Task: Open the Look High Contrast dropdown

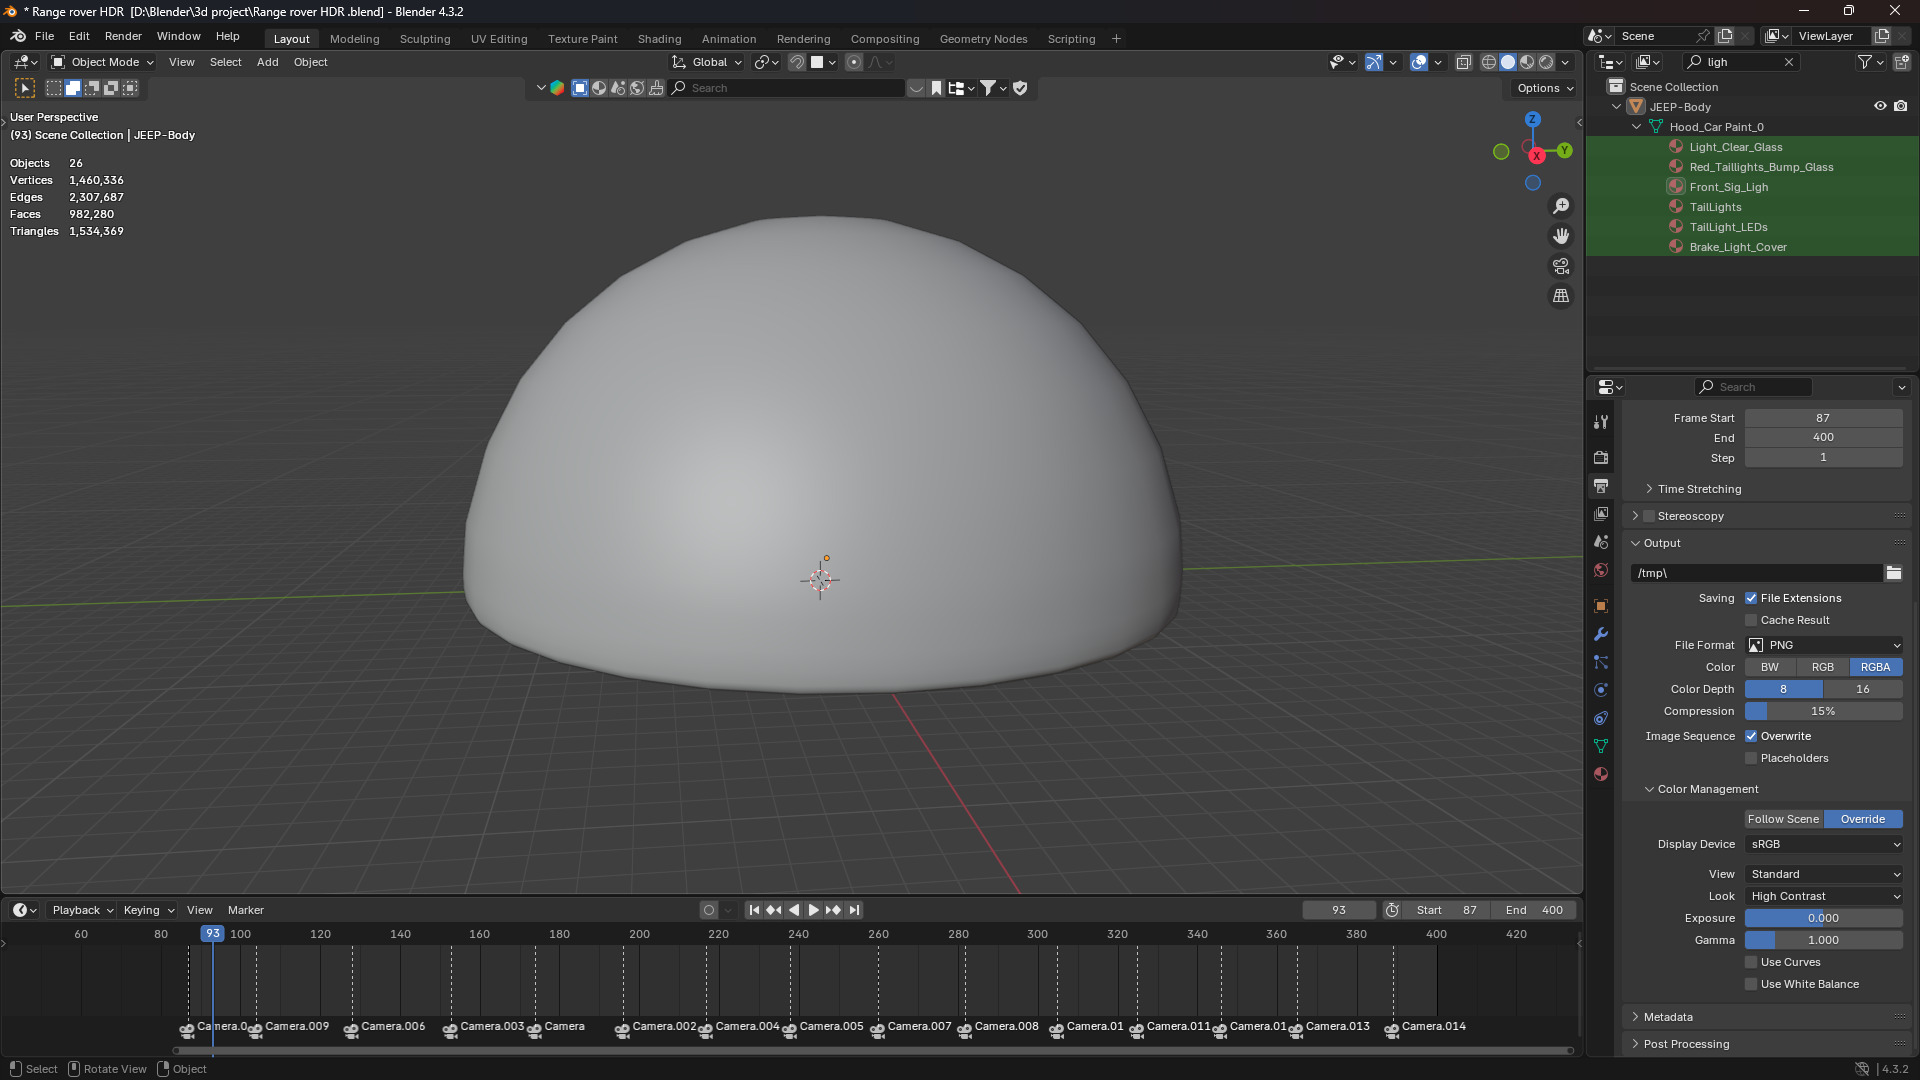Action: tap(1824, 896)
